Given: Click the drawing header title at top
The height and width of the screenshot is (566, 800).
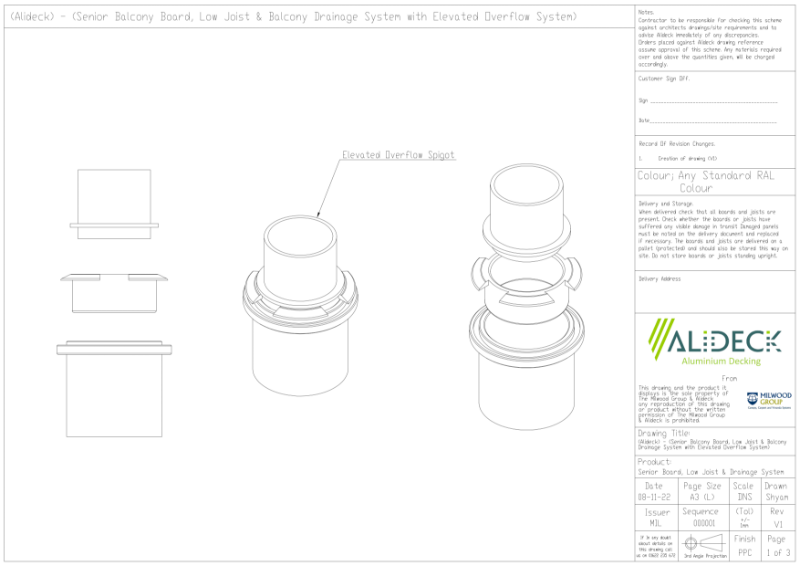Looking at the screenshot, I should pyautogui.click(x=292, y=17).
